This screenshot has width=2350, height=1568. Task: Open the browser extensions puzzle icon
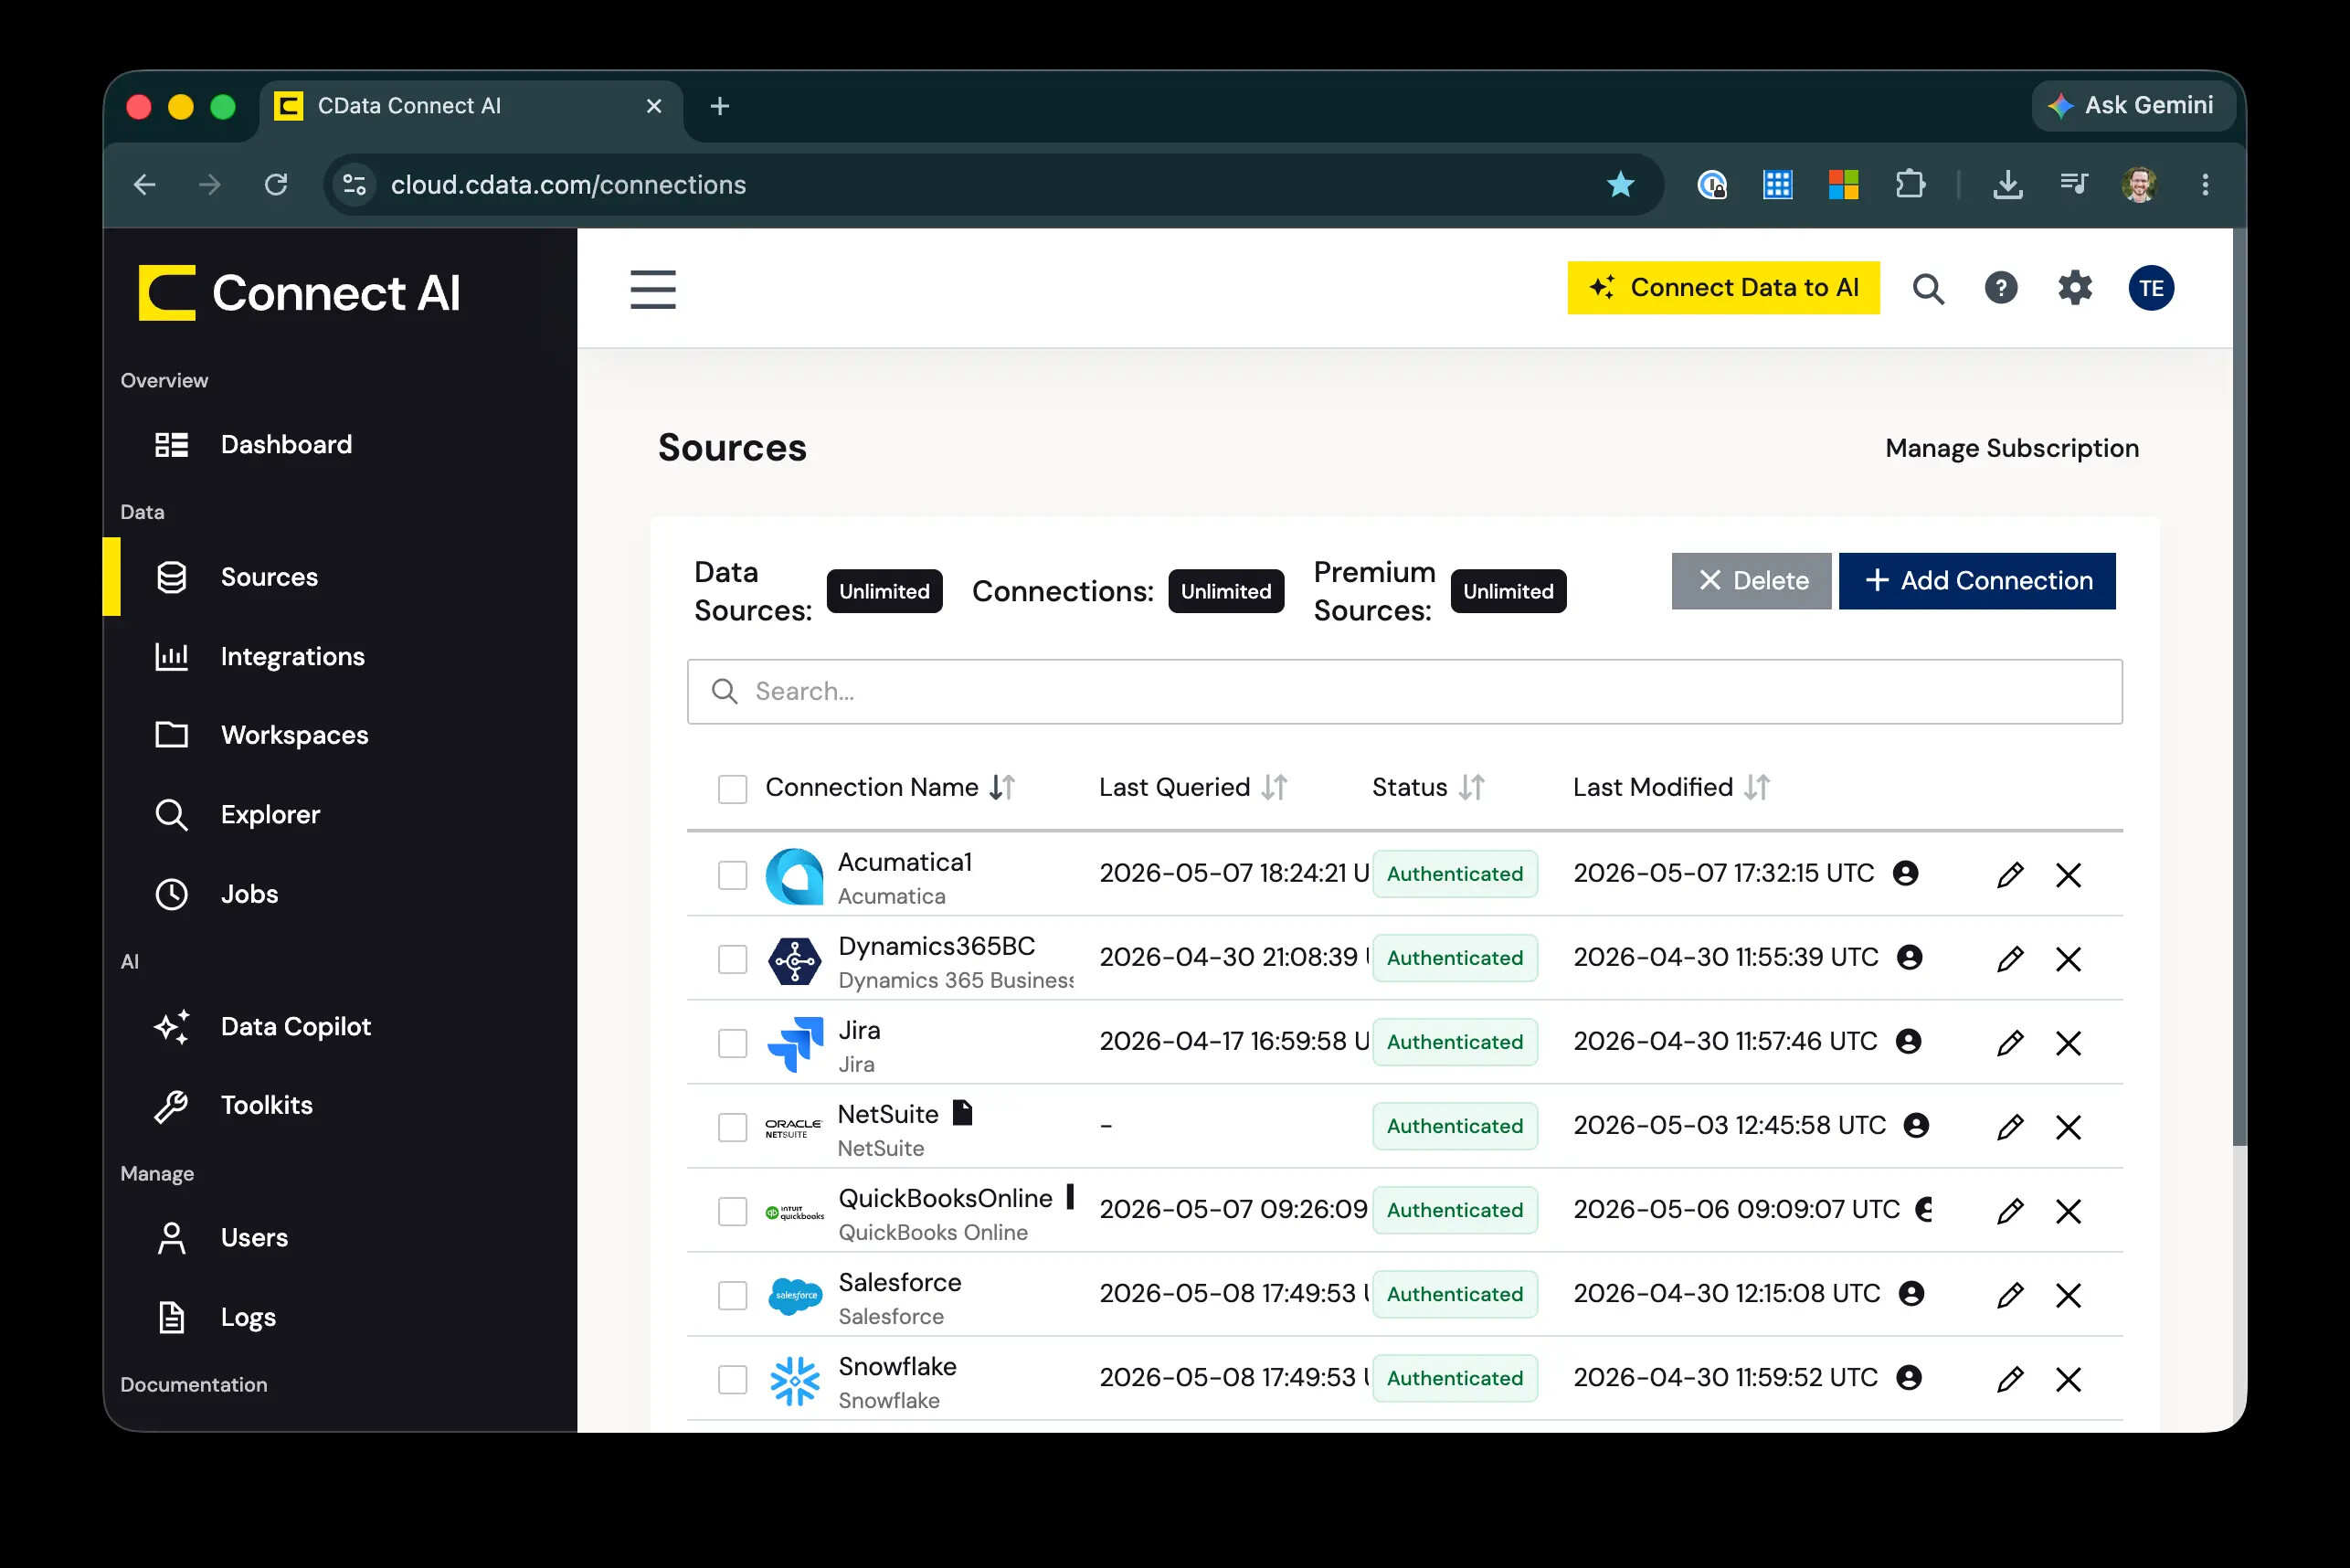(1910, 184)
